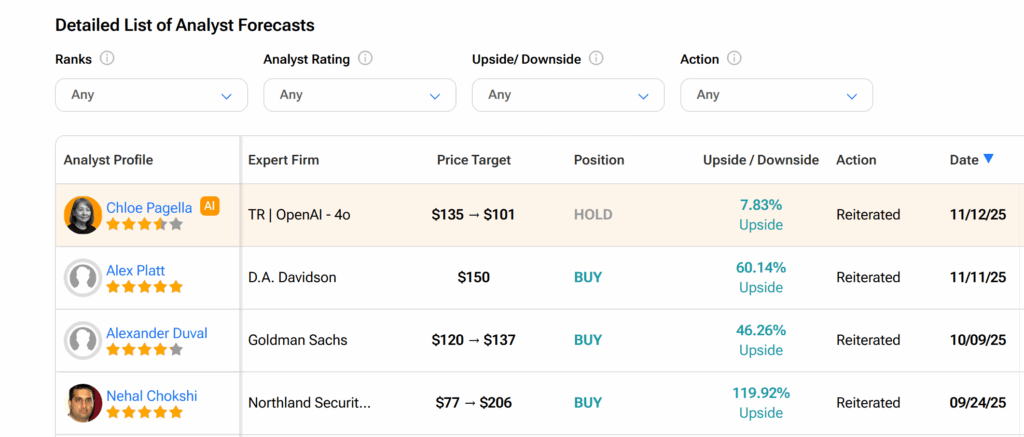Viewport: 1024px width, 437px height.
Task: Open the Upside/Downside filter dropdown
Action: (x=568, y=95)
